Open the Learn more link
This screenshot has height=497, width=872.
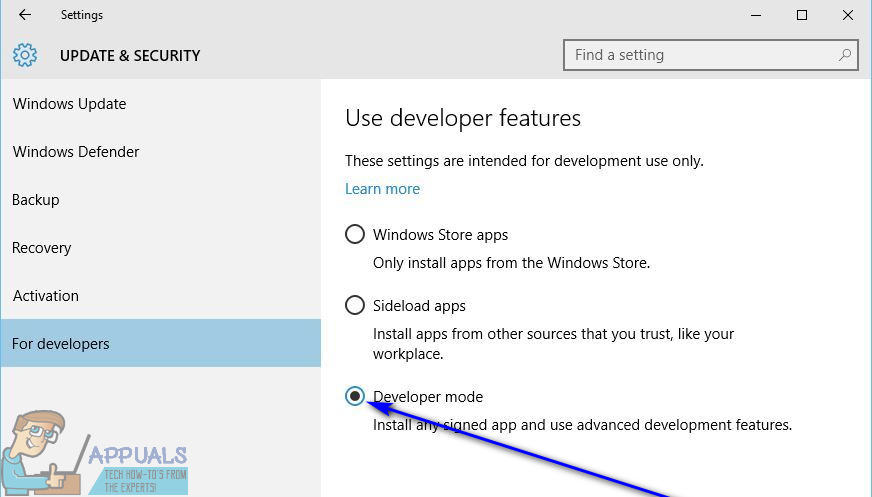click(382, 189)
